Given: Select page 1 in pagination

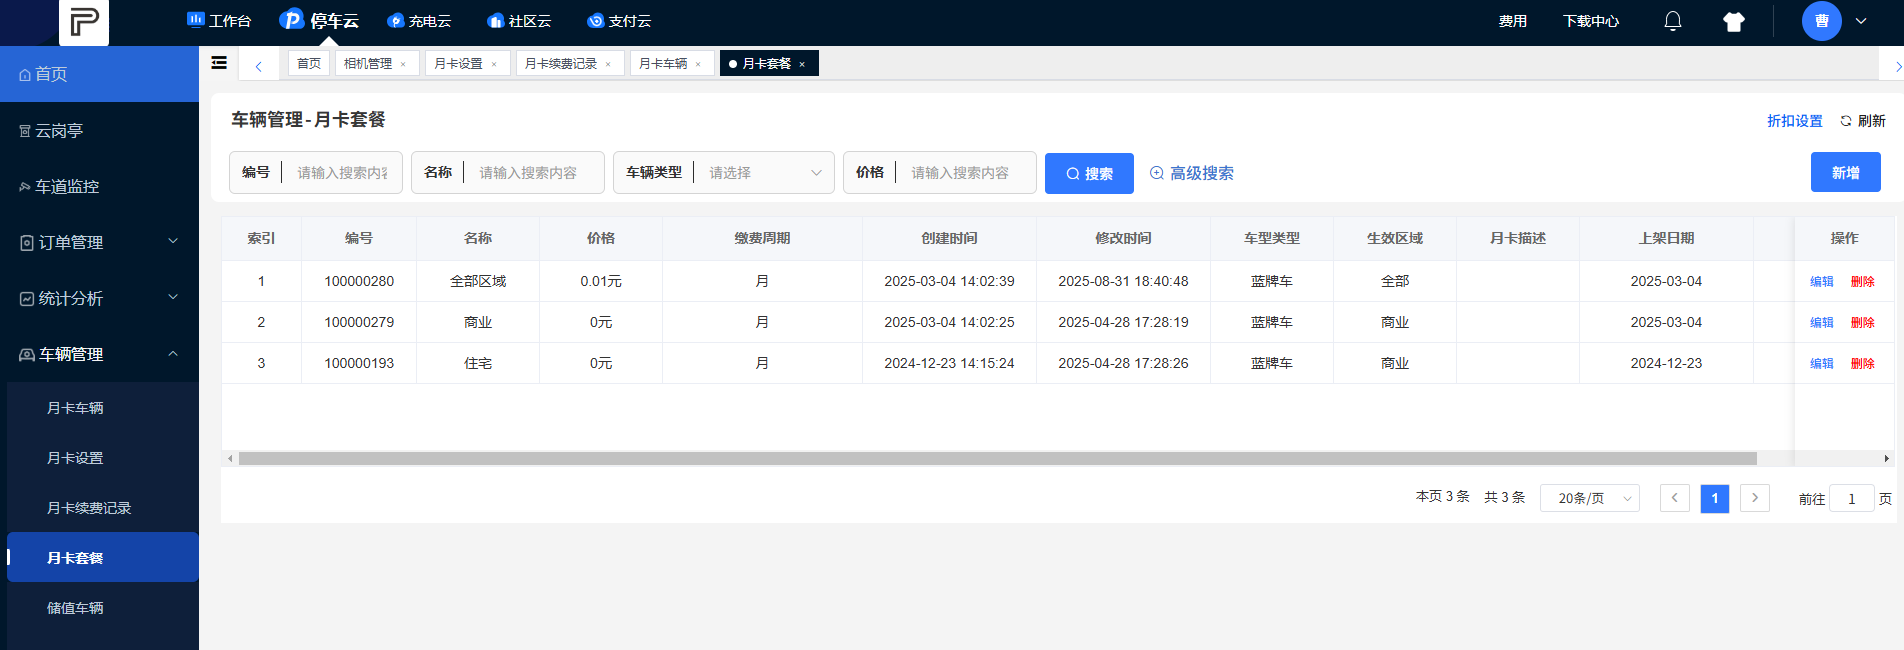Looking at the screenshot, I should tap(1715, 498).
